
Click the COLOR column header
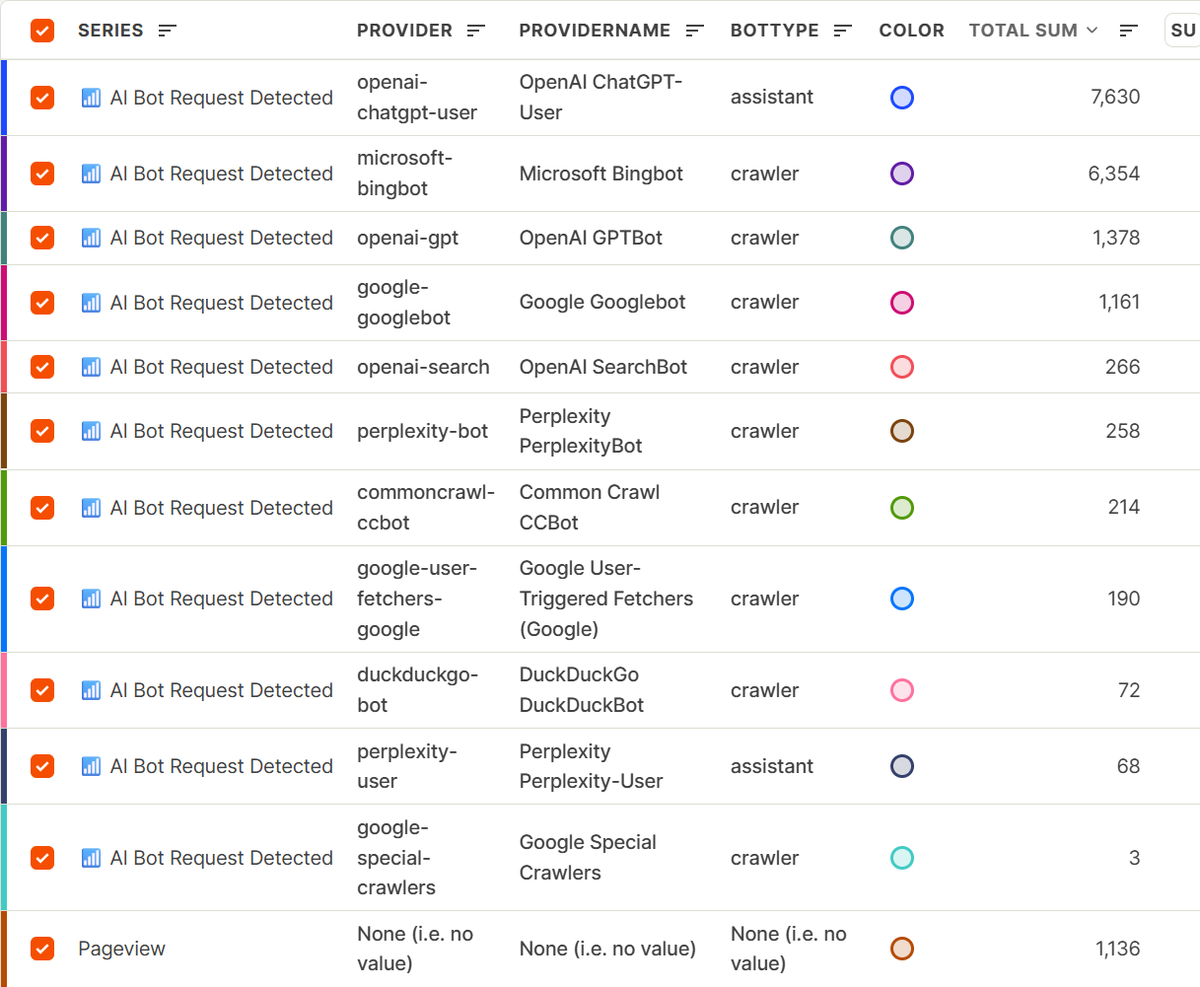912,31
